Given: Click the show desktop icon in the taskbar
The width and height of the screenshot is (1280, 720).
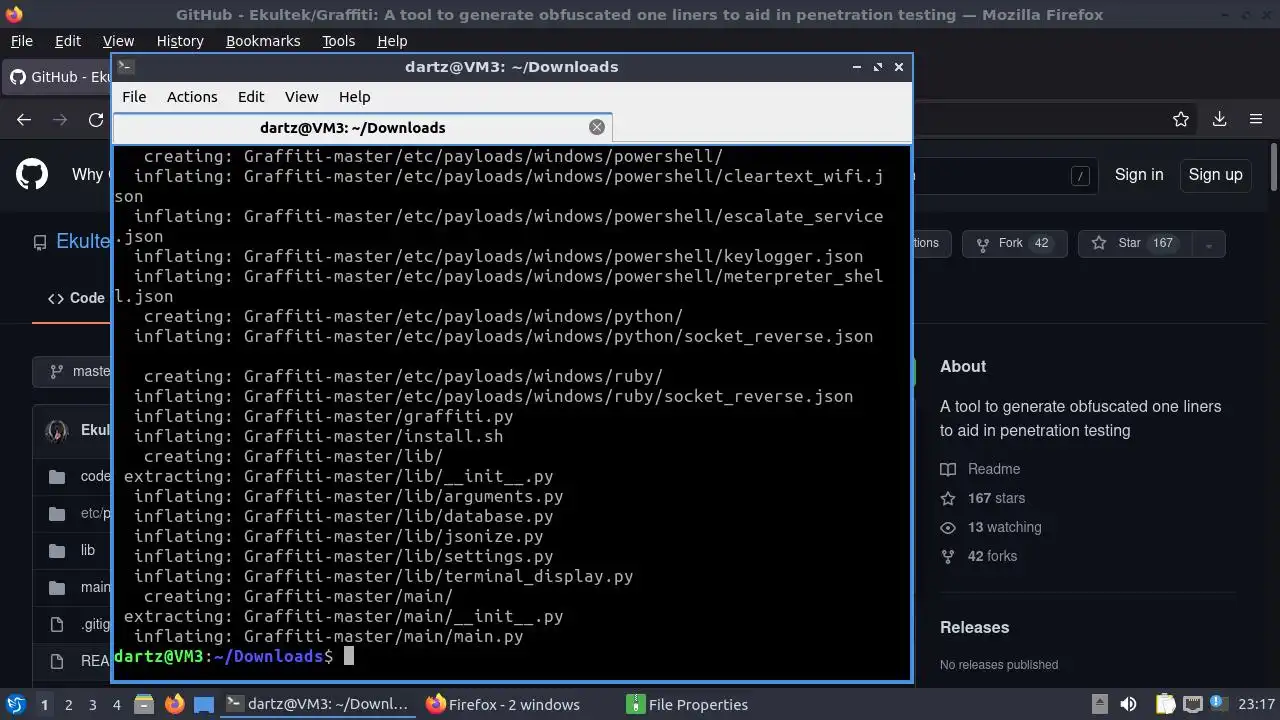Looking at the screenshot, I should point(204,705).
